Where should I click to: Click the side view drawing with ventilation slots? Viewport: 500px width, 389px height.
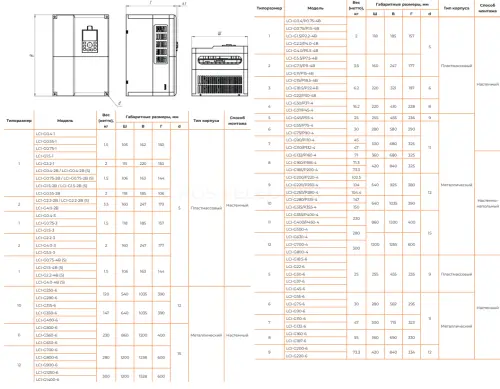151,55
